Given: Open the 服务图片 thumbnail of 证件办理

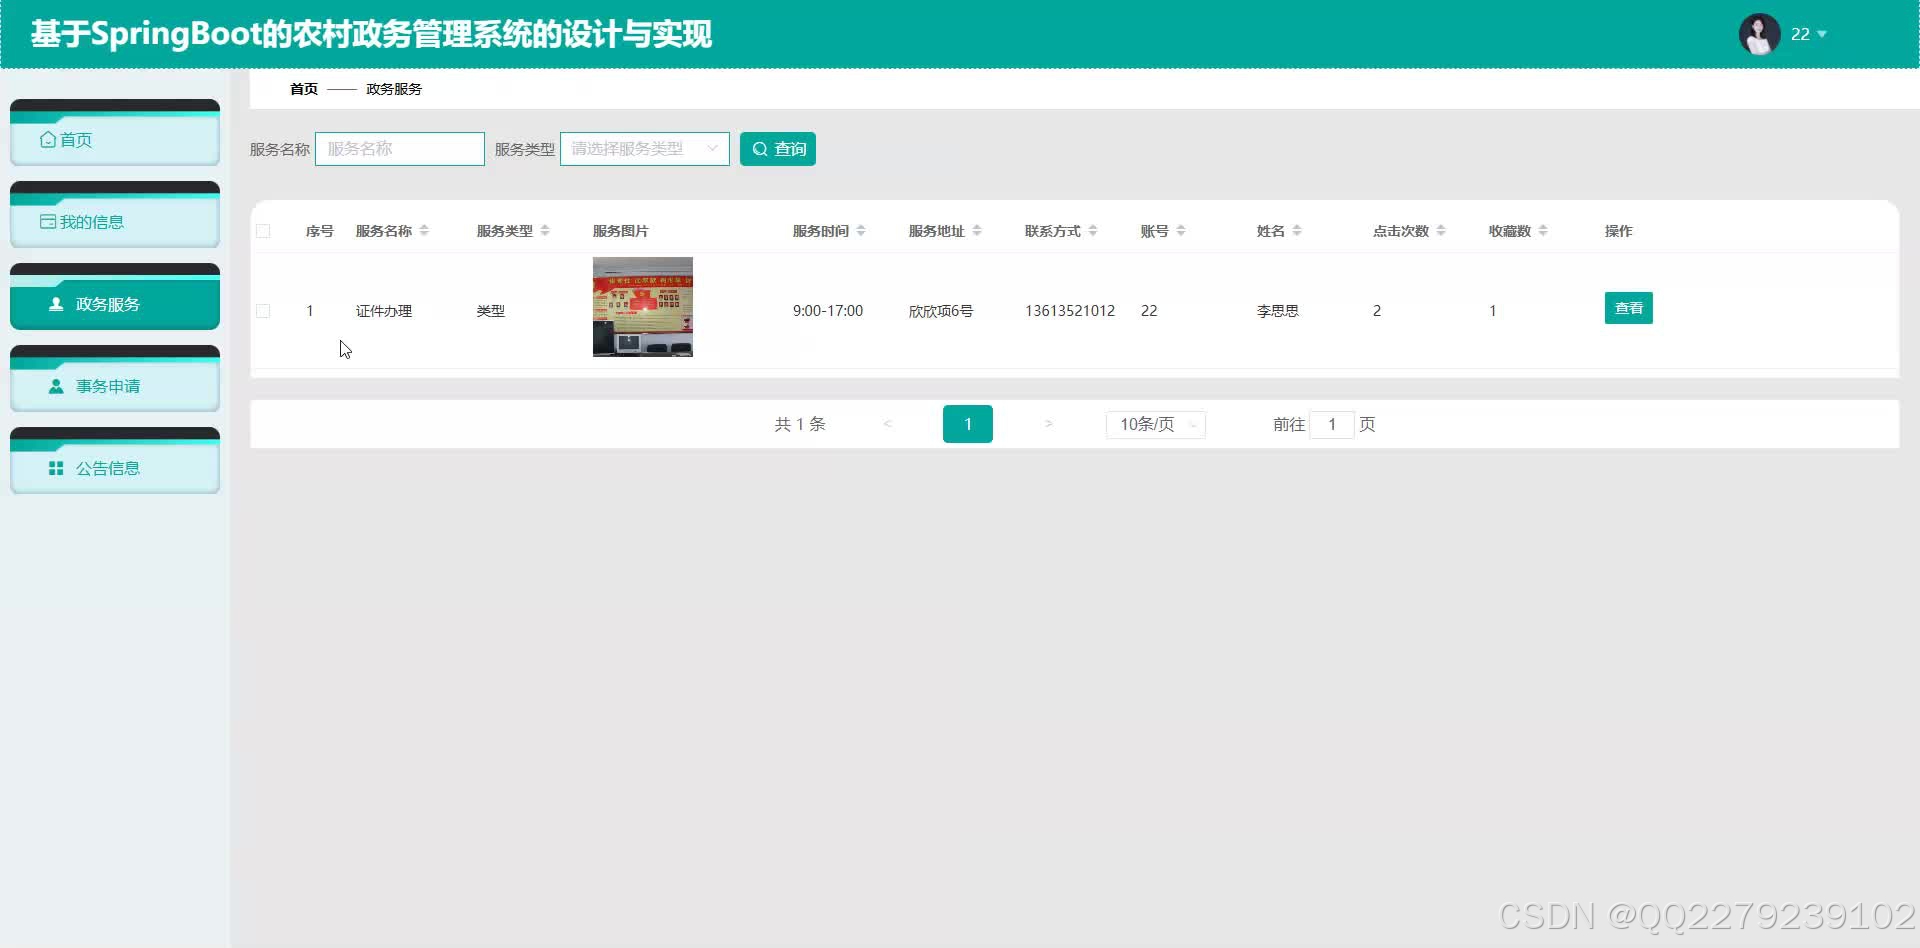Looking at the screenshot, I should (x=643, y=307).
